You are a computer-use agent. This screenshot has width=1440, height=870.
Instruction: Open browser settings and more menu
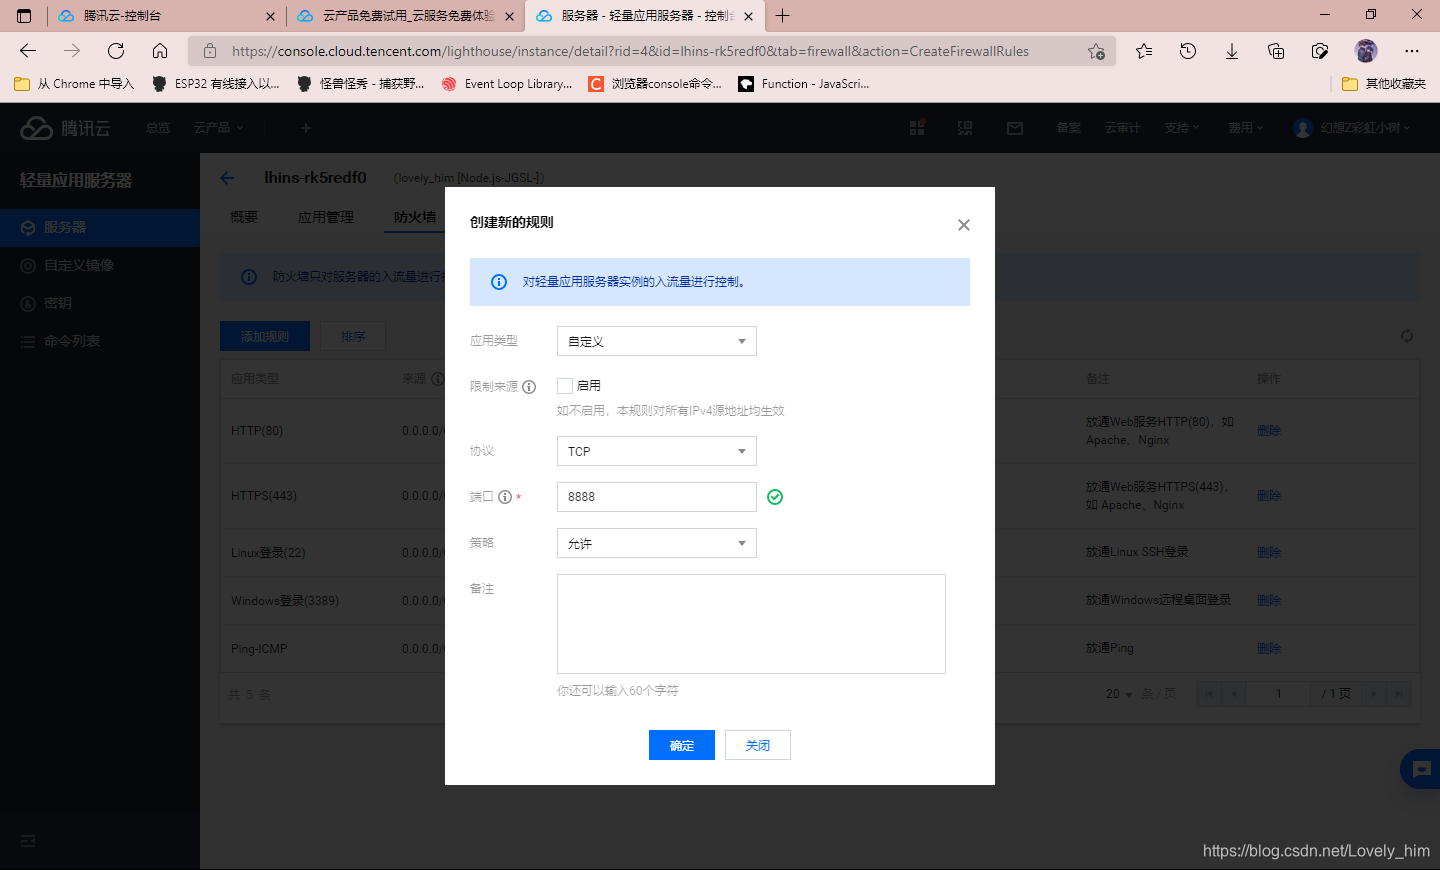(1412, 51)
